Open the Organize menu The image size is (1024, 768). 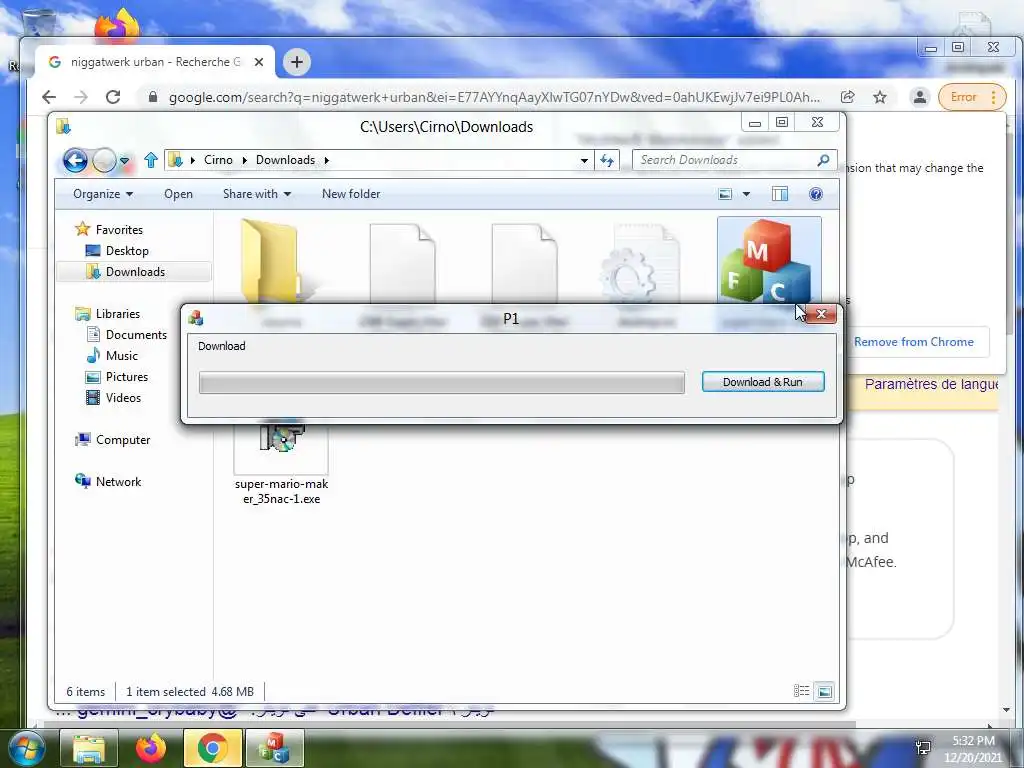(103, 194)
